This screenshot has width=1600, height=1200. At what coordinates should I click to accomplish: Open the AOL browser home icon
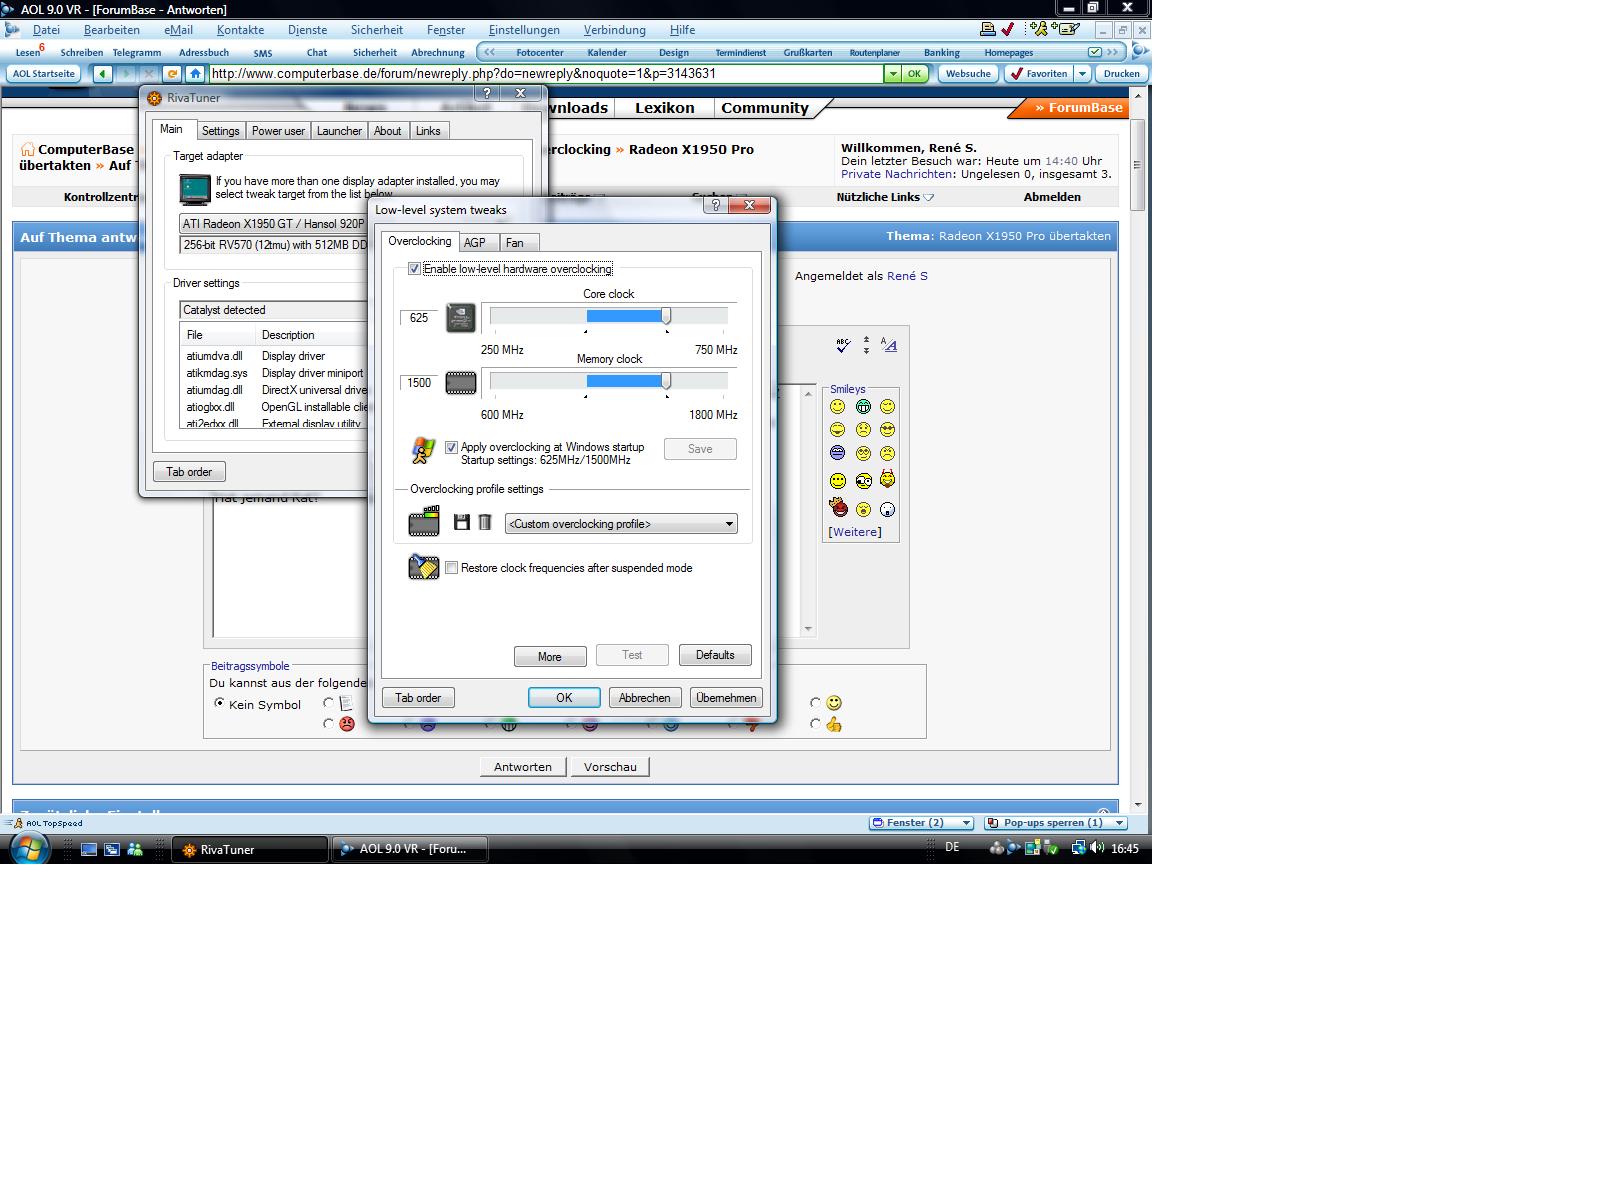(x=195, y=74)
